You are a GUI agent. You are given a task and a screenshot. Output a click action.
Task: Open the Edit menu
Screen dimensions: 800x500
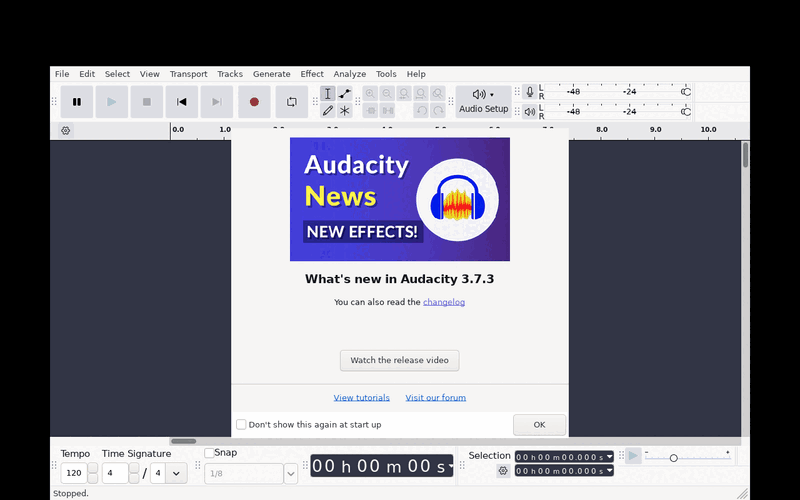(x=87, y=74)
